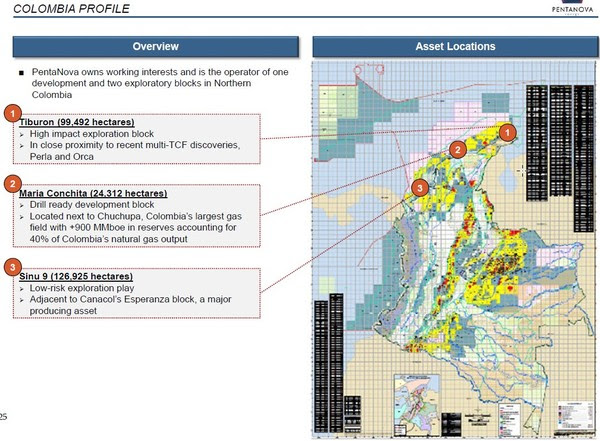Screen dimensions: 600x441
Task: Click 'High impact exploration block' bullet
Action: click(91, 134)
